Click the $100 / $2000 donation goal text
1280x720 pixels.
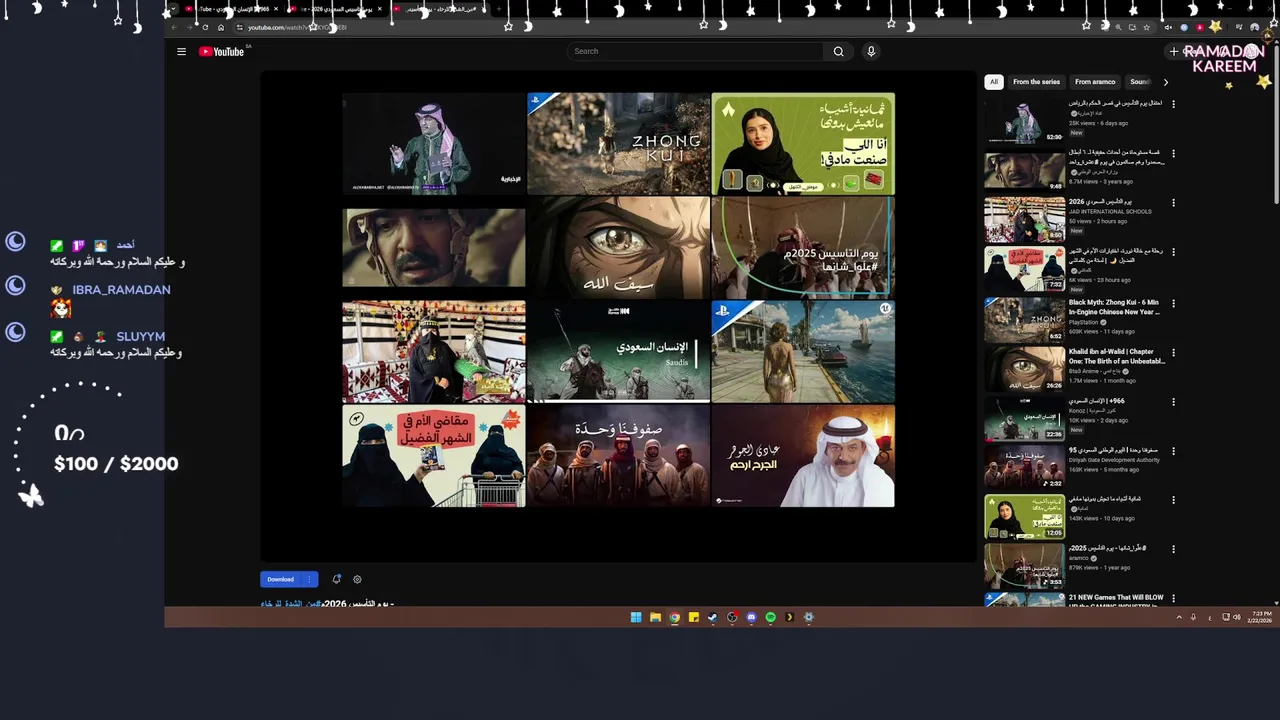point(116,464)
